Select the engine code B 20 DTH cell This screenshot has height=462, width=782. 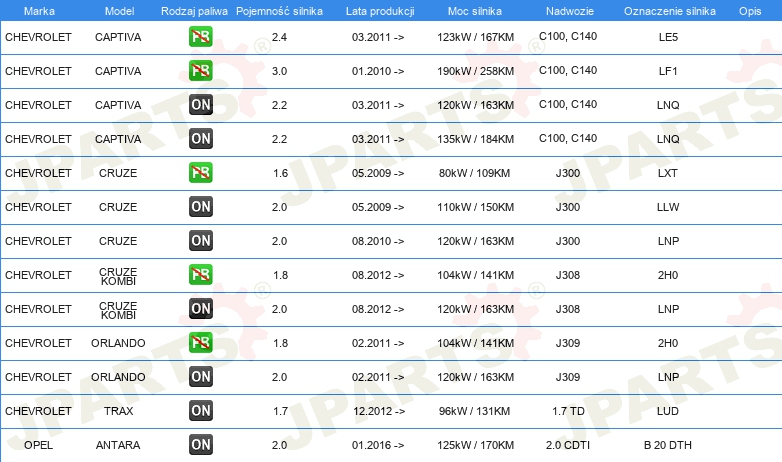click(x=668, y=445)
